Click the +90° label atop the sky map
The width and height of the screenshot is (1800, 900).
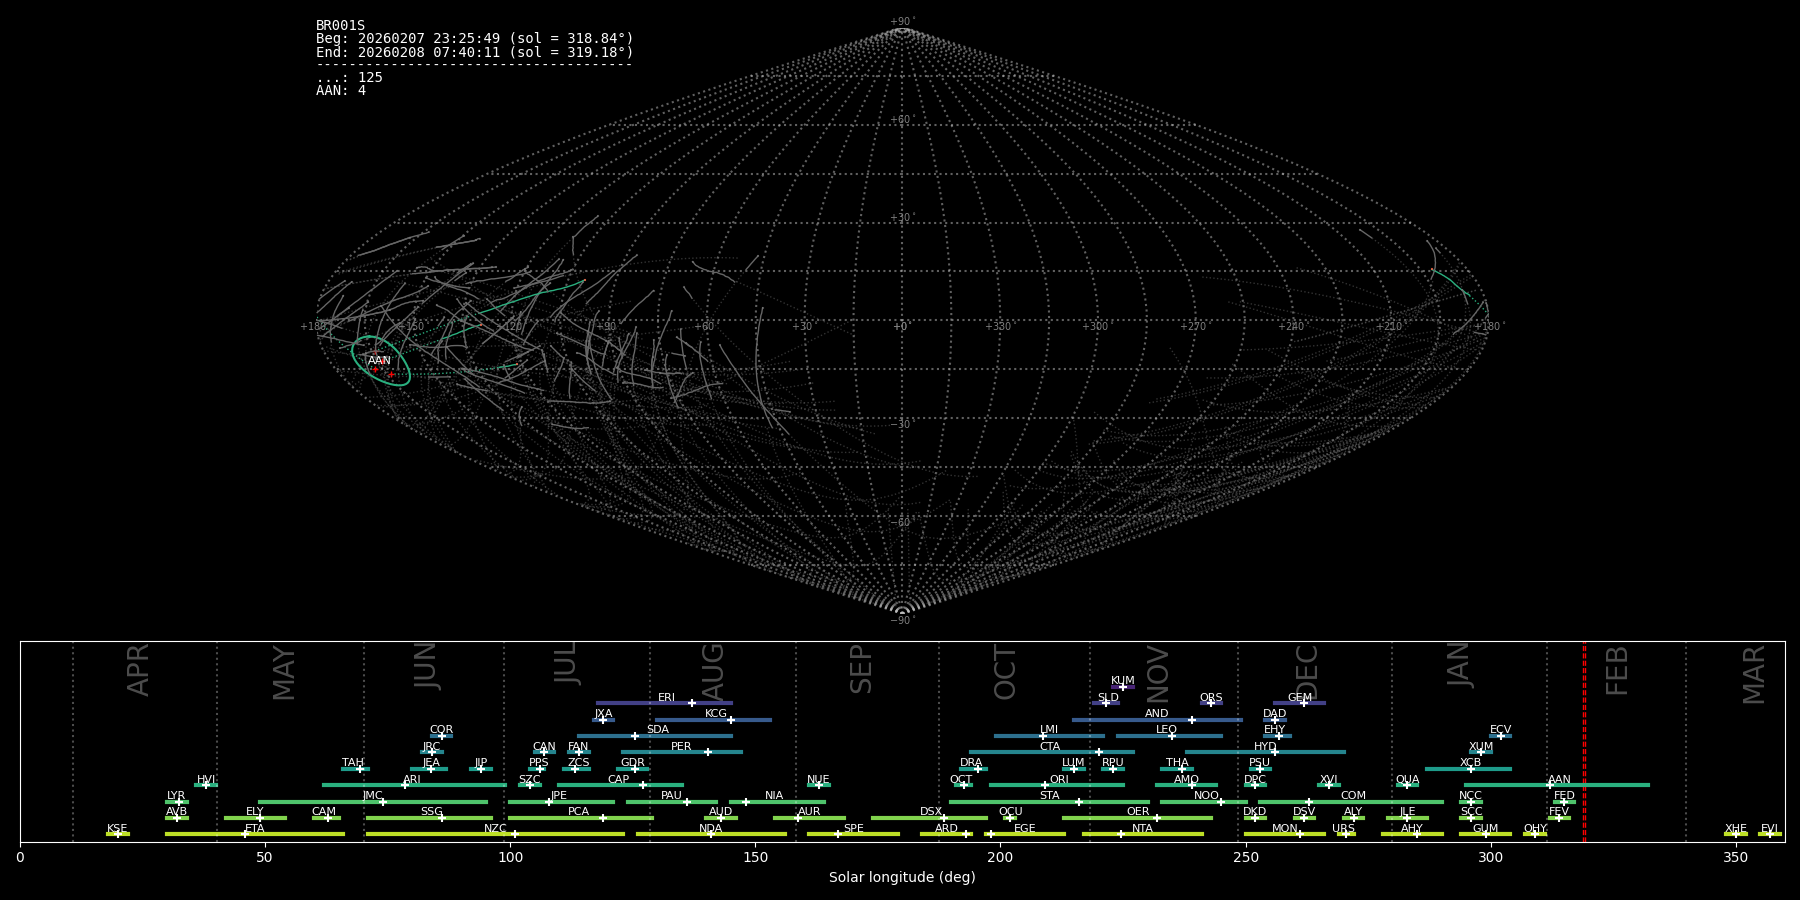pos(902,22)
